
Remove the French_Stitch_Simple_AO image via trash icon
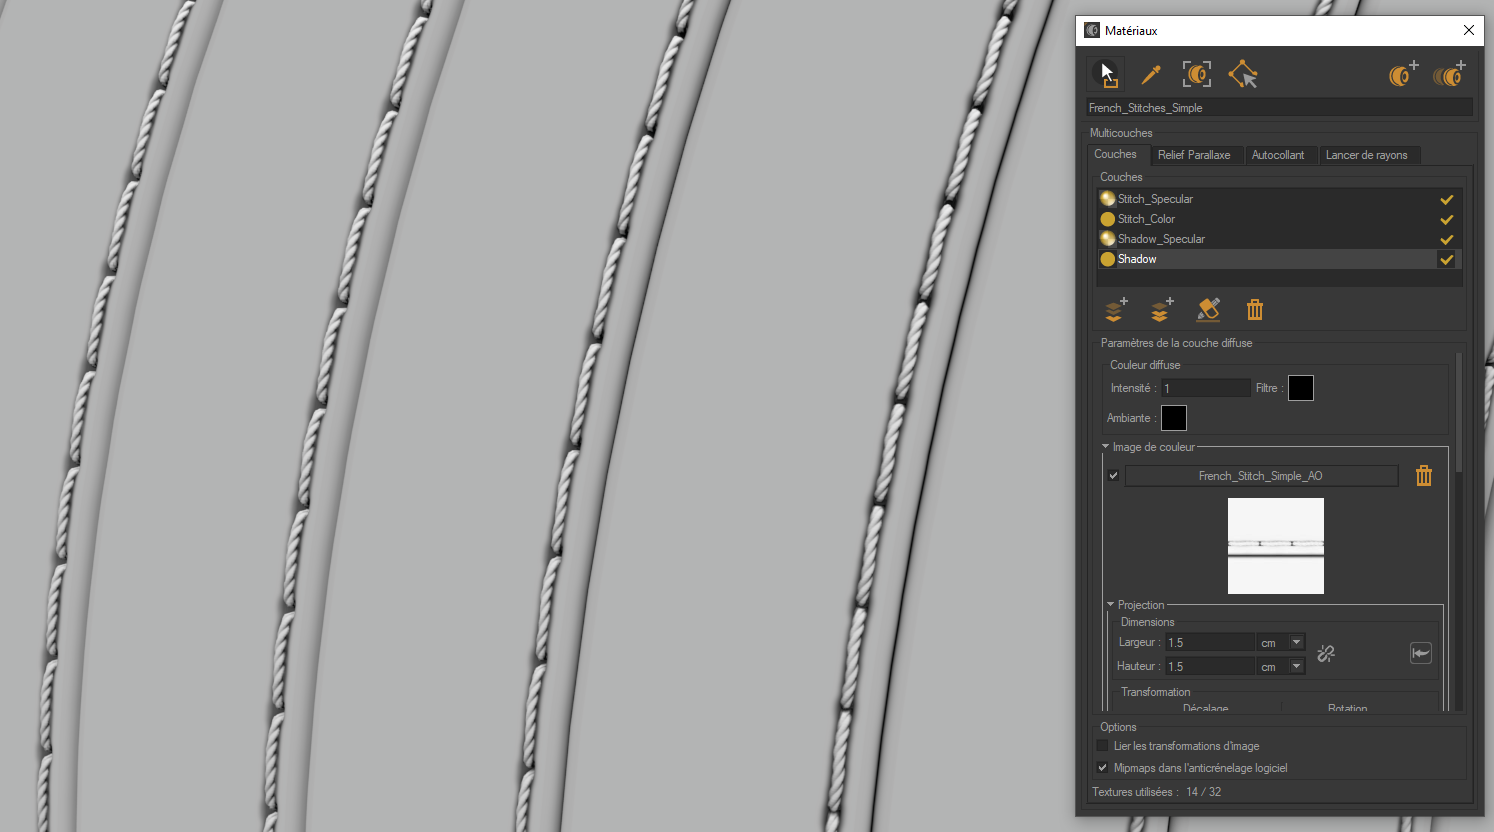click(1424, 475)
